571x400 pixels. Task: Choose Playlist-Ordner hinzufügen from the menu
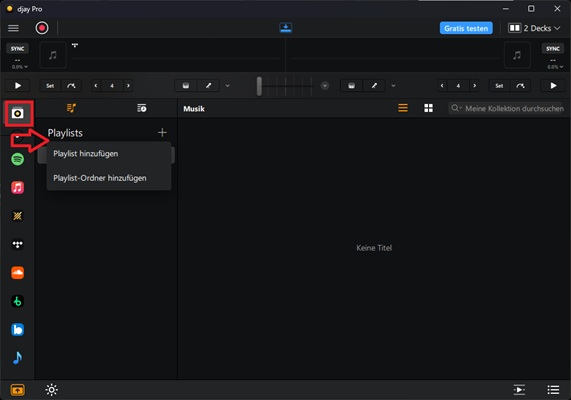click(109, 178)
